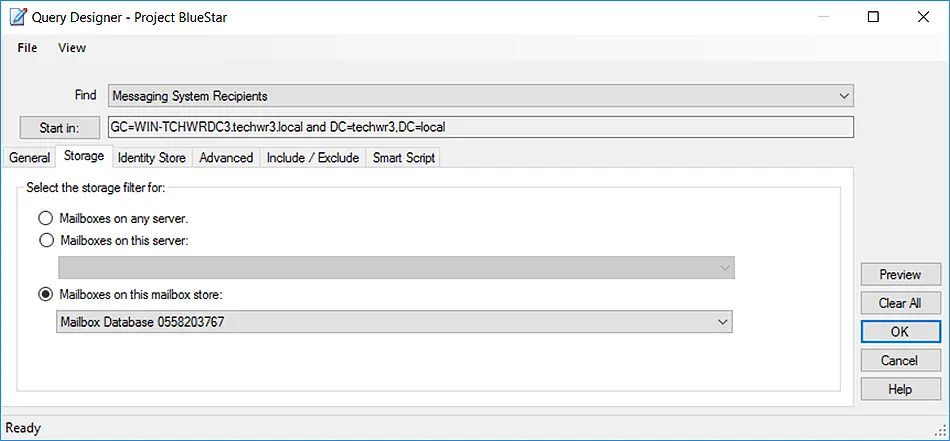Switch to the General tab
Screen dimensions: 950x441
29,158
